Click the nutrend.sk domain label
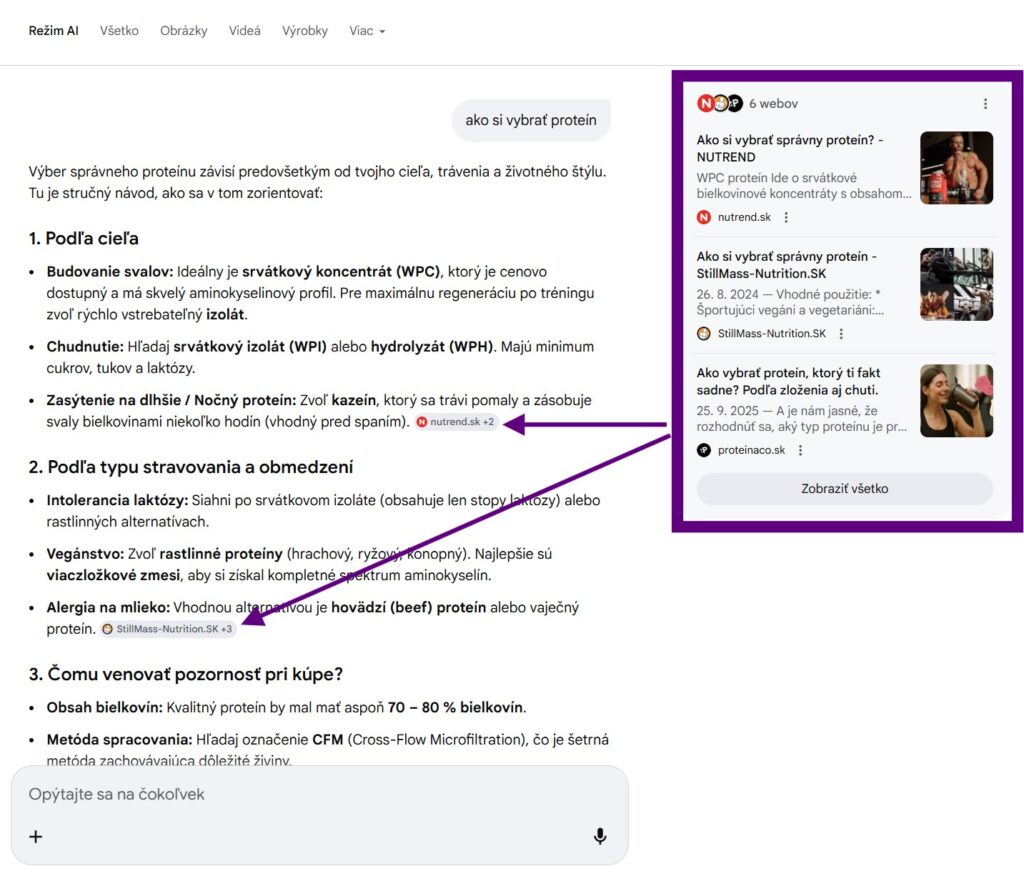Viewport: 1024px width, 876px height. [x=744, y=218]
